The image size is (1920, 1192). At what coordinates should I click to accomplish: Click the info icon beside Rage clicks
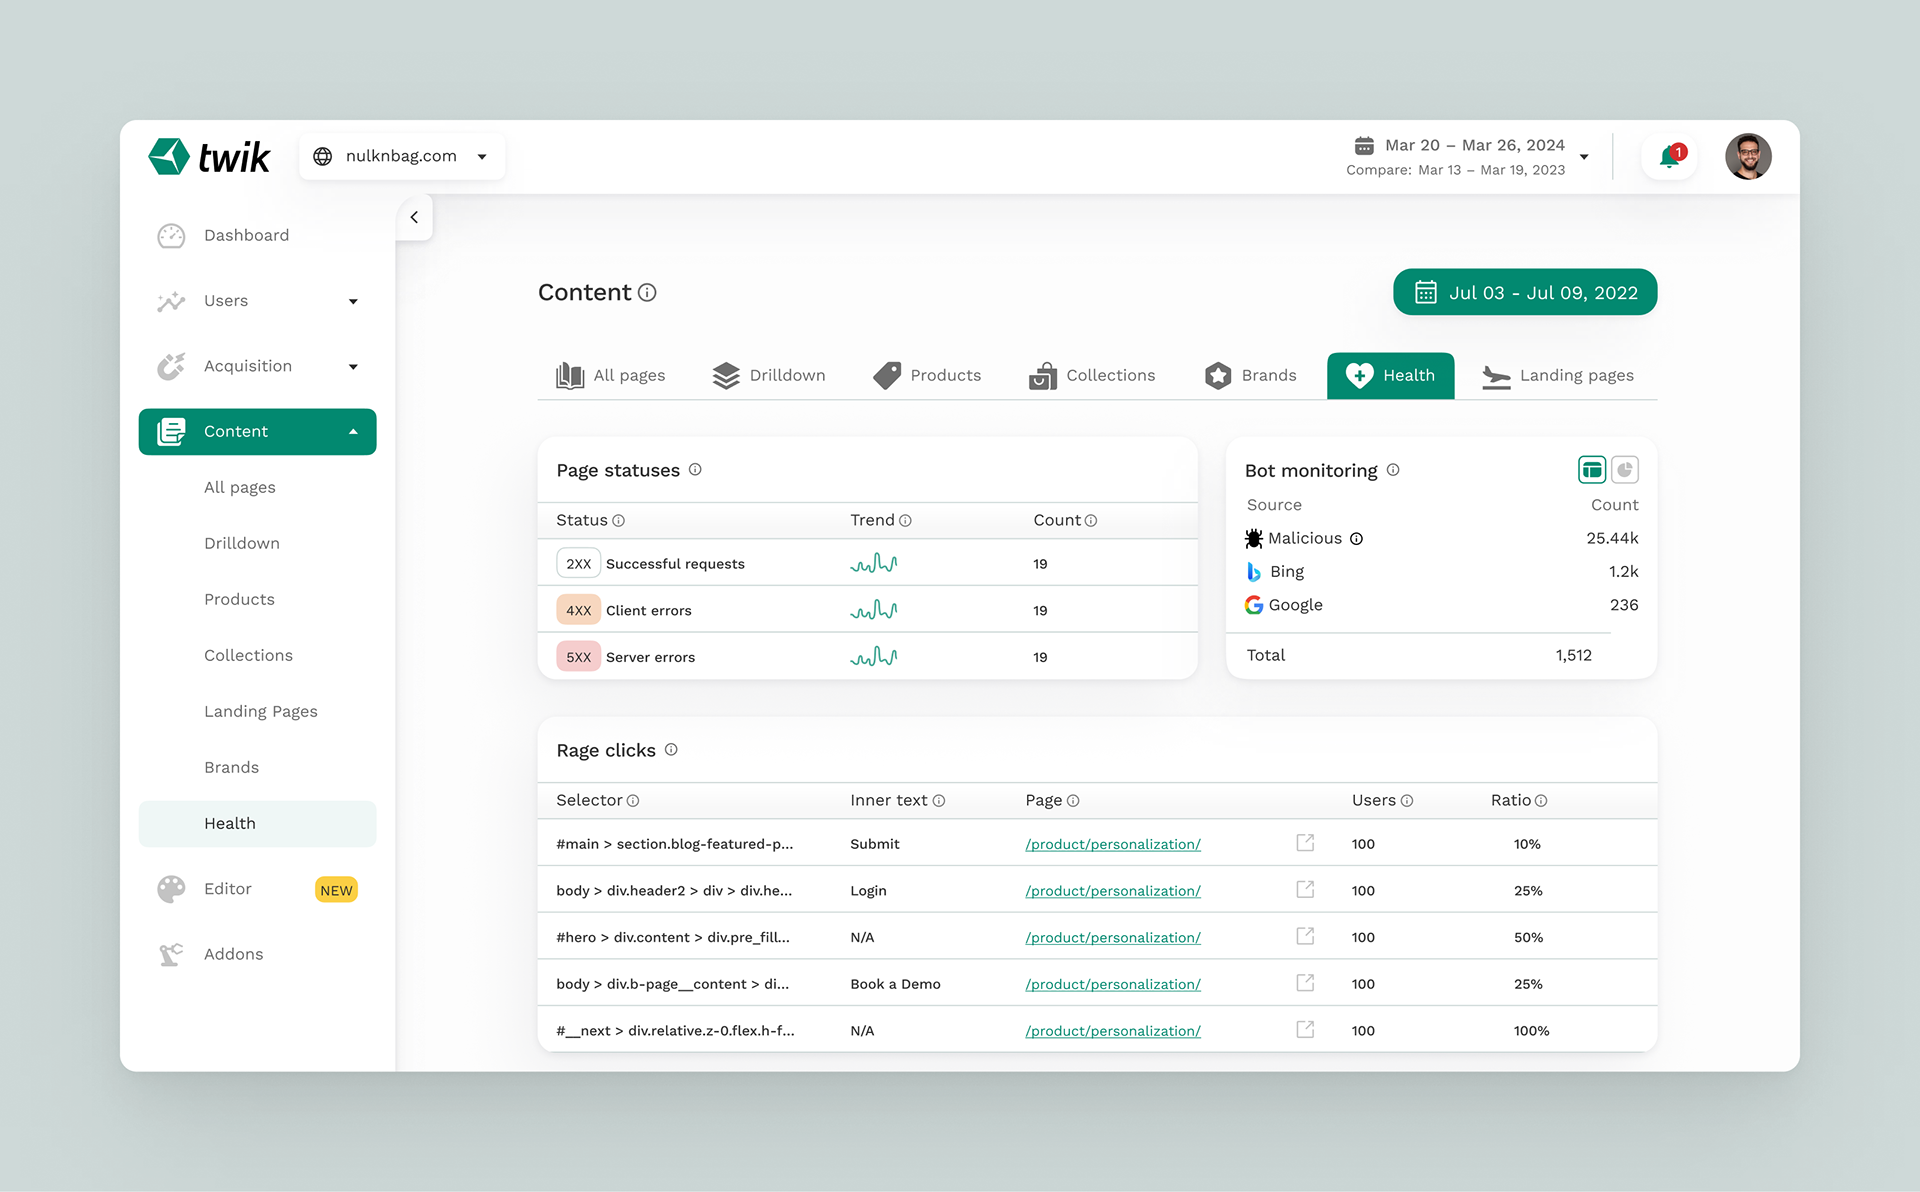[671, 750]
